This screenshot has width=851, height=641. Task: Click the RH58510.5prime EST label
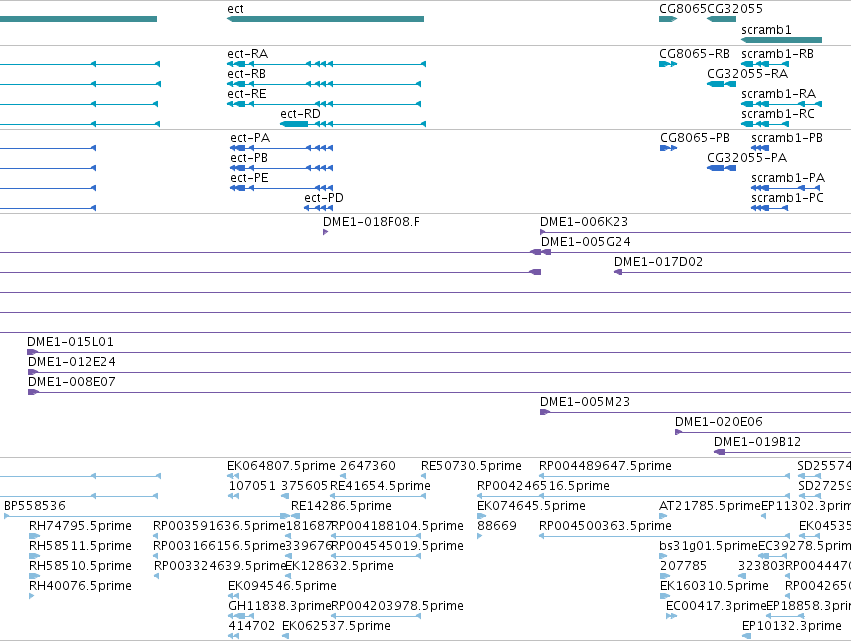[80, 567]
